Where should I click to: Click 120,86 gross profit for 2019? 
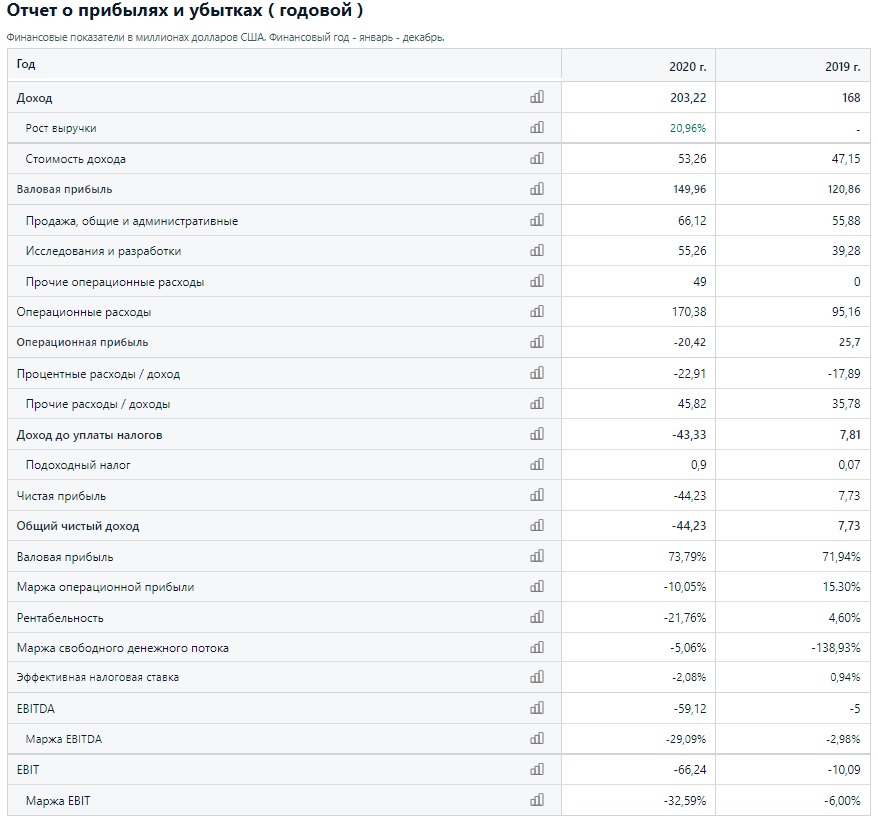pyautogui.click(x=844, y=189)
